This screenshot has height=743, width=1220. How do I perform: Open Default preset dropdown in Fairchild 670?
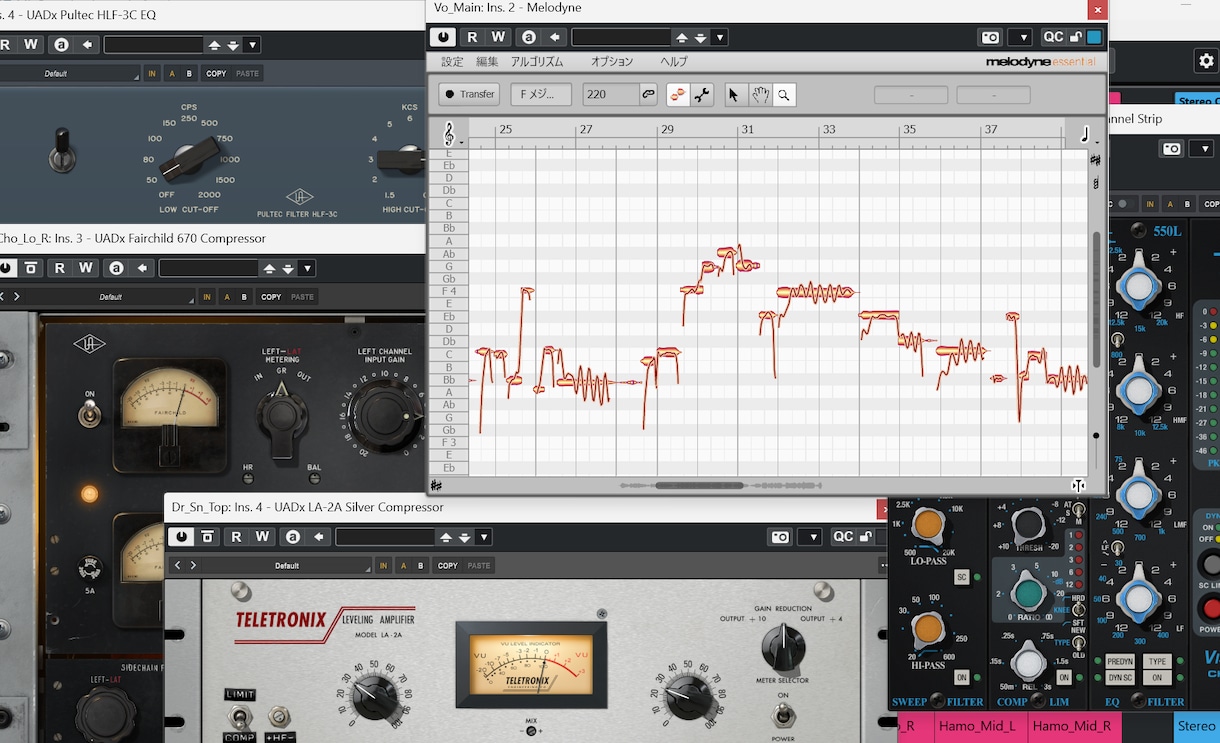point(111,297)
